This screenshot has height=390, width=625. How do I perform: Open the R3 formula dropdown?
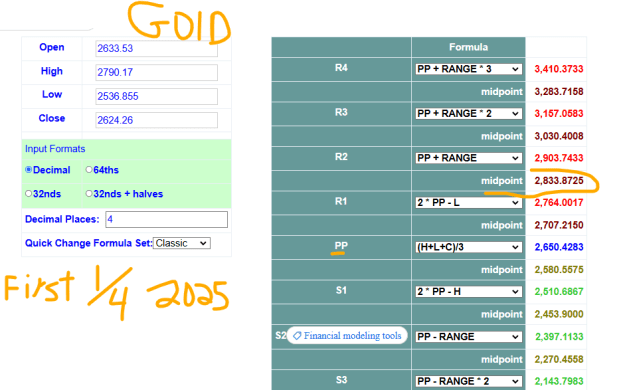pyautogui.click(x=468, y=114)
